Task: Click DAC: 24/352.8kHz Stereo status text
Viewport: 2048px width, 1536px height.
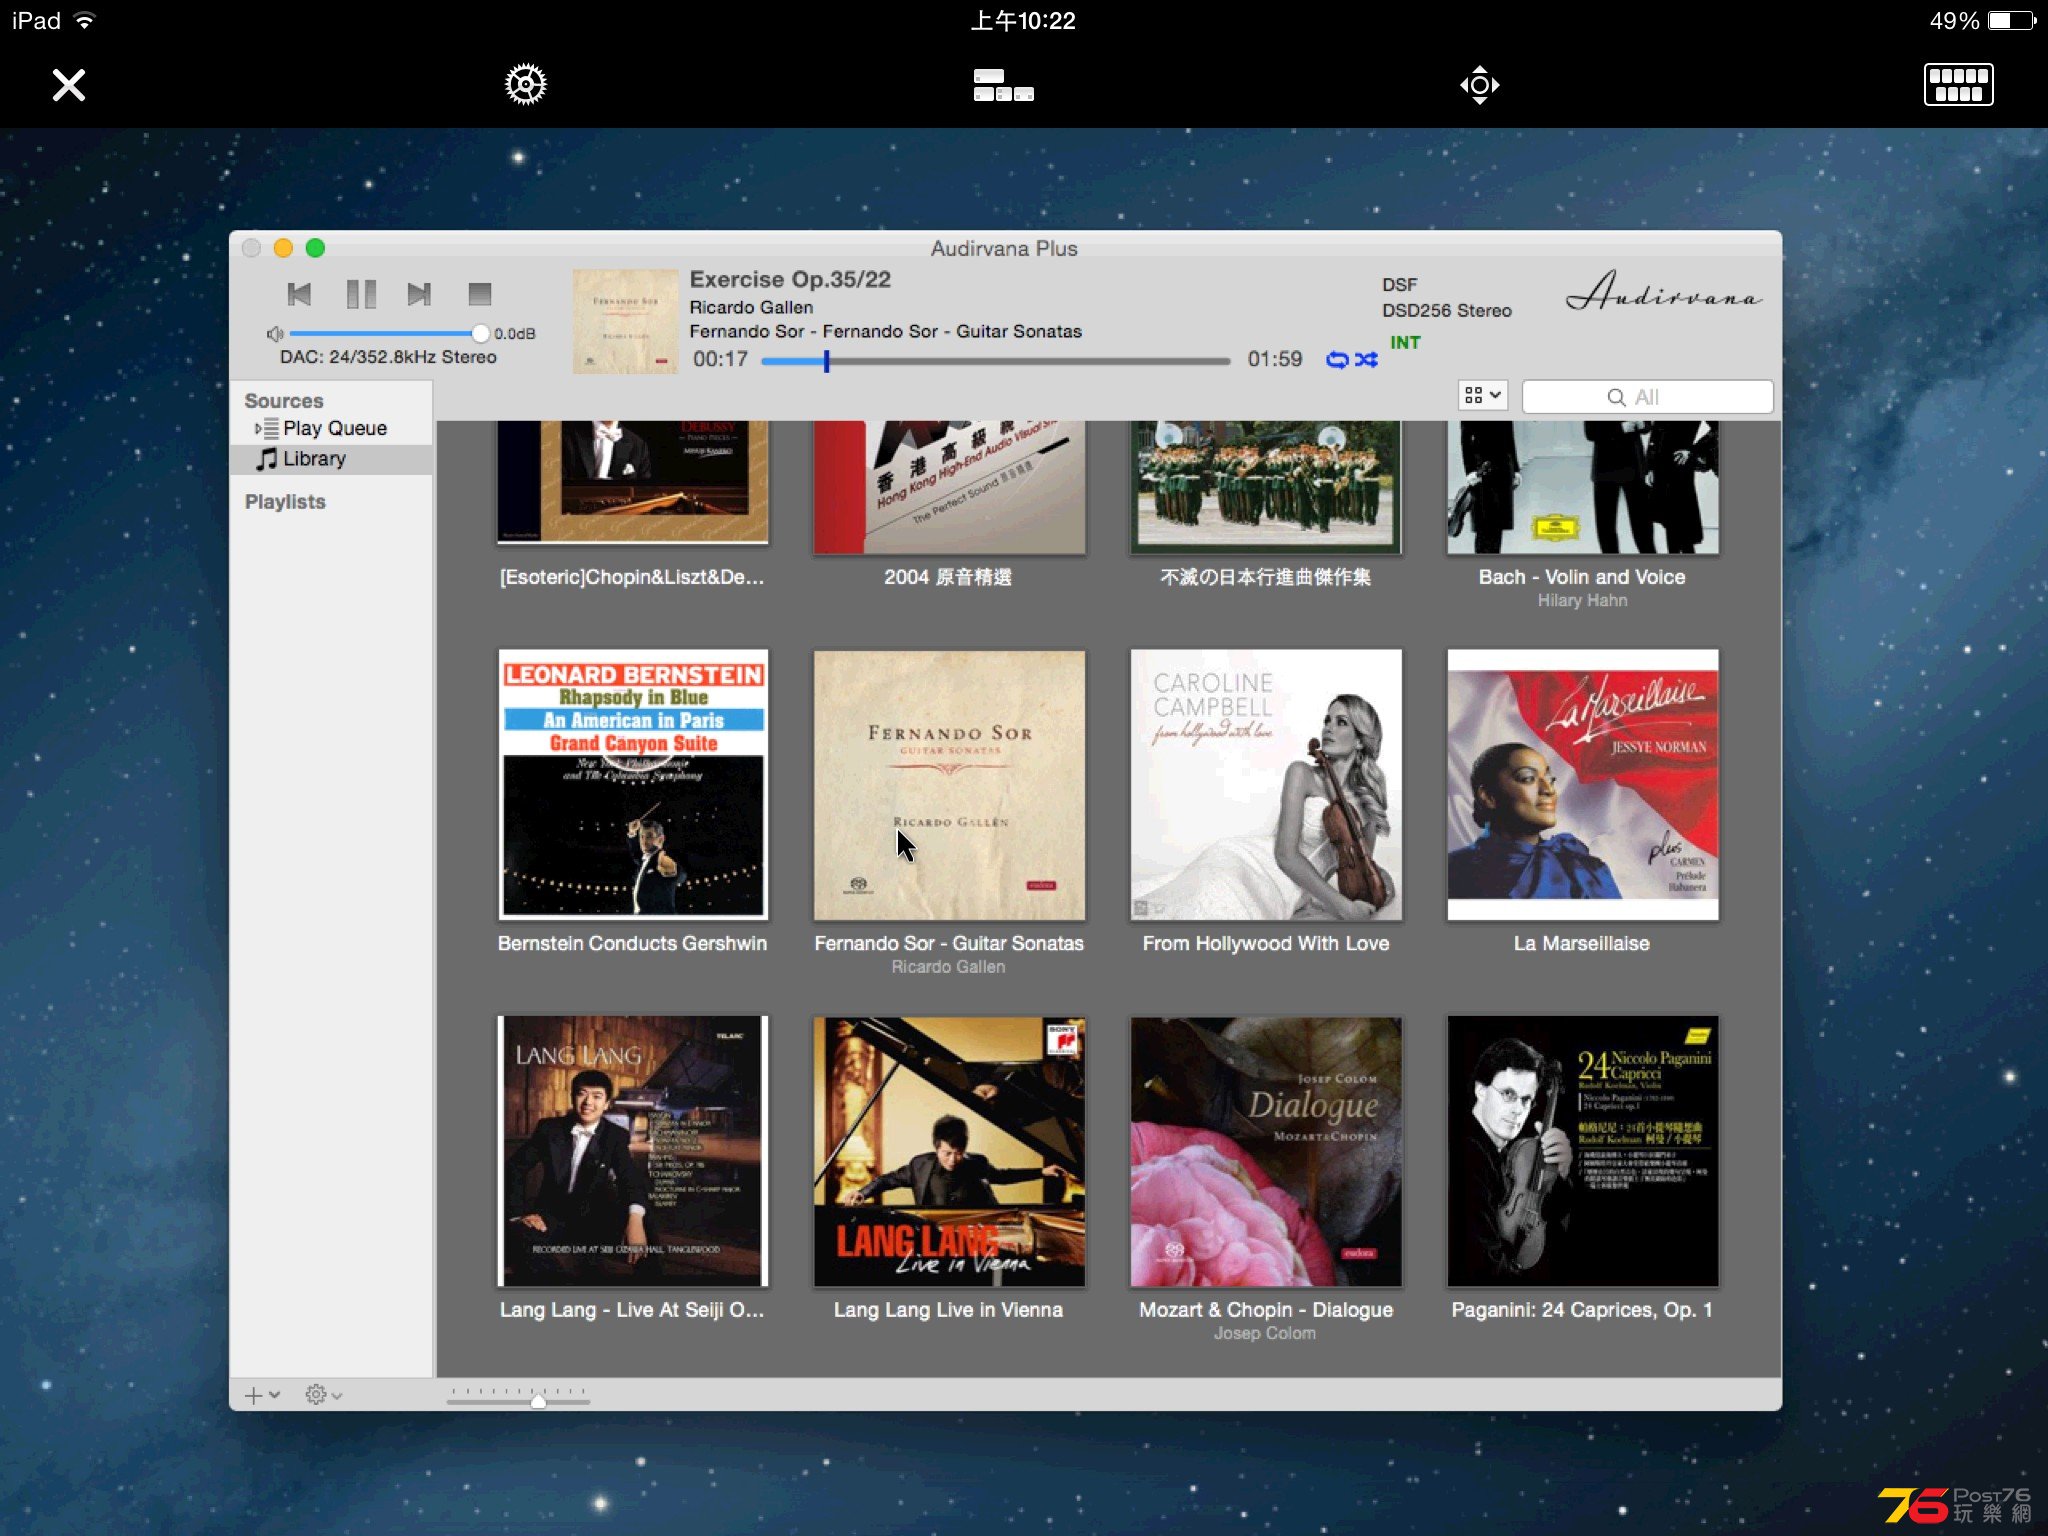Action: 388,357
